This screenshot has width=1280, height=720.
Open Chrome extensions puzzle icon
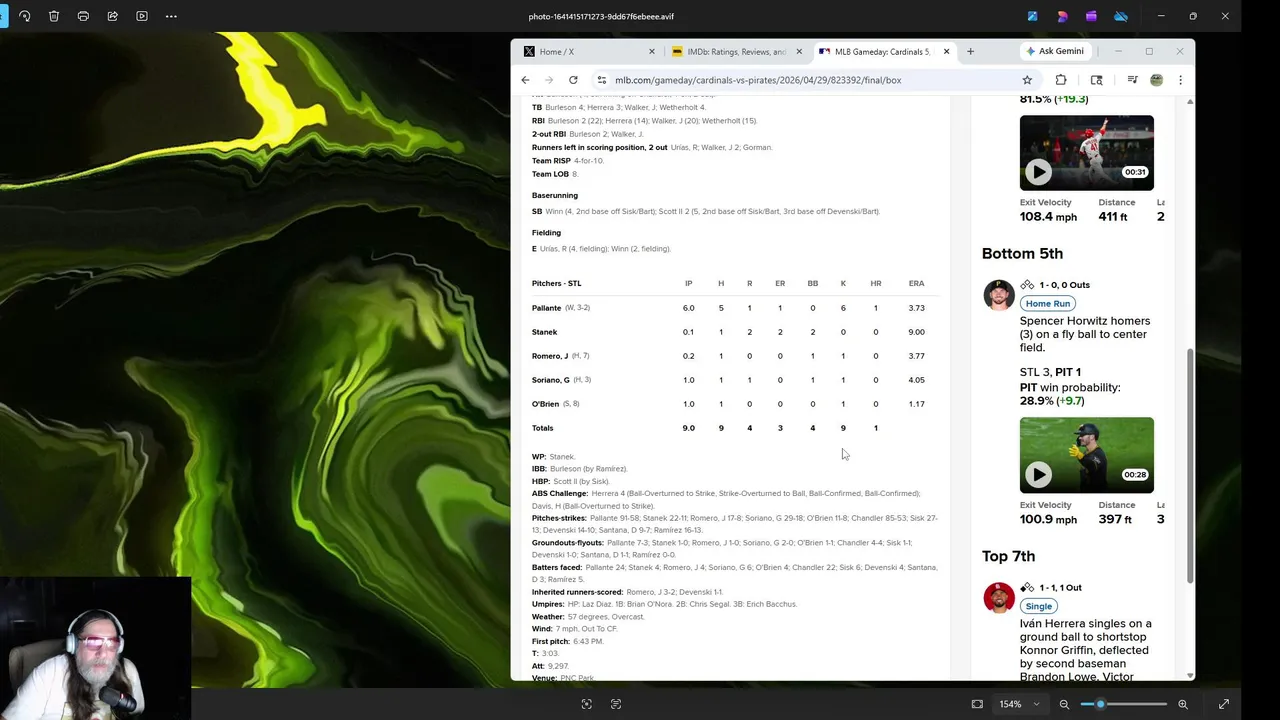(1061, 80)
